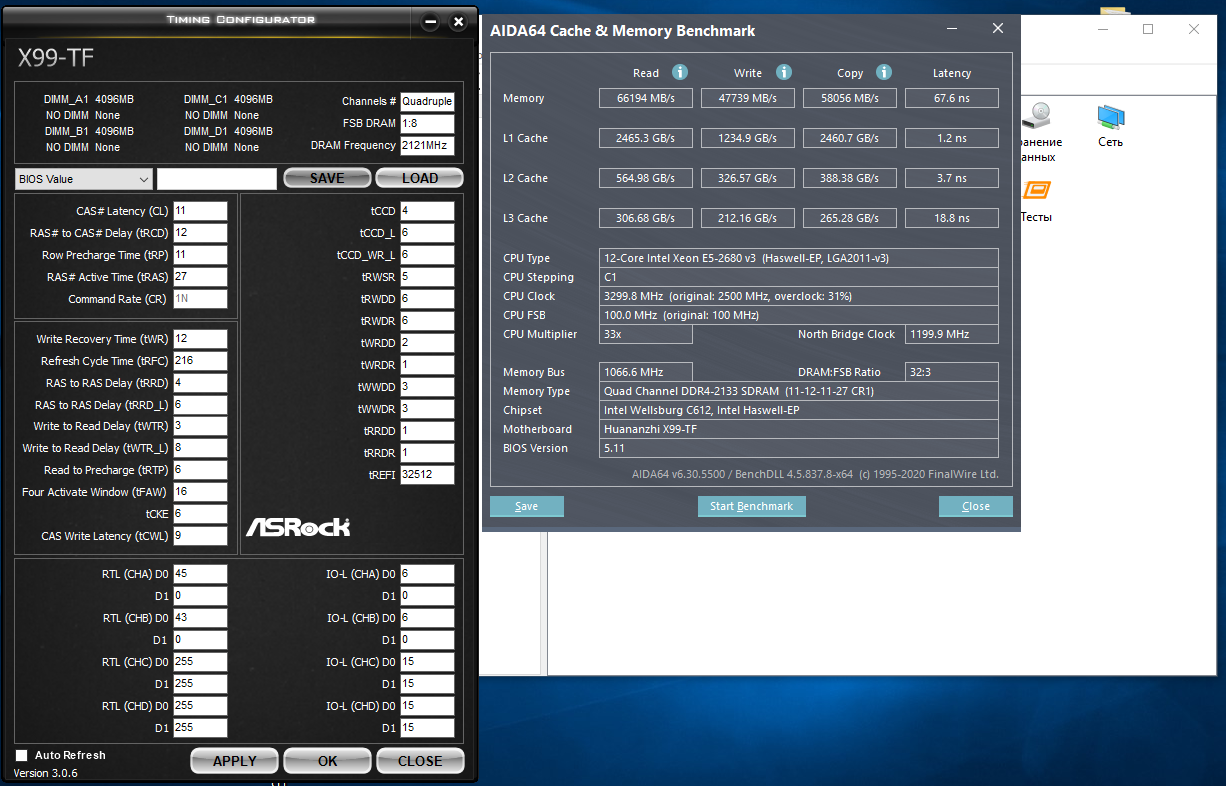Select the Write Recovery Time (tWR) field
Image resolution: width=1226 pixels, height=786 pixels.
pyautogui.click(x=200, y=339)
